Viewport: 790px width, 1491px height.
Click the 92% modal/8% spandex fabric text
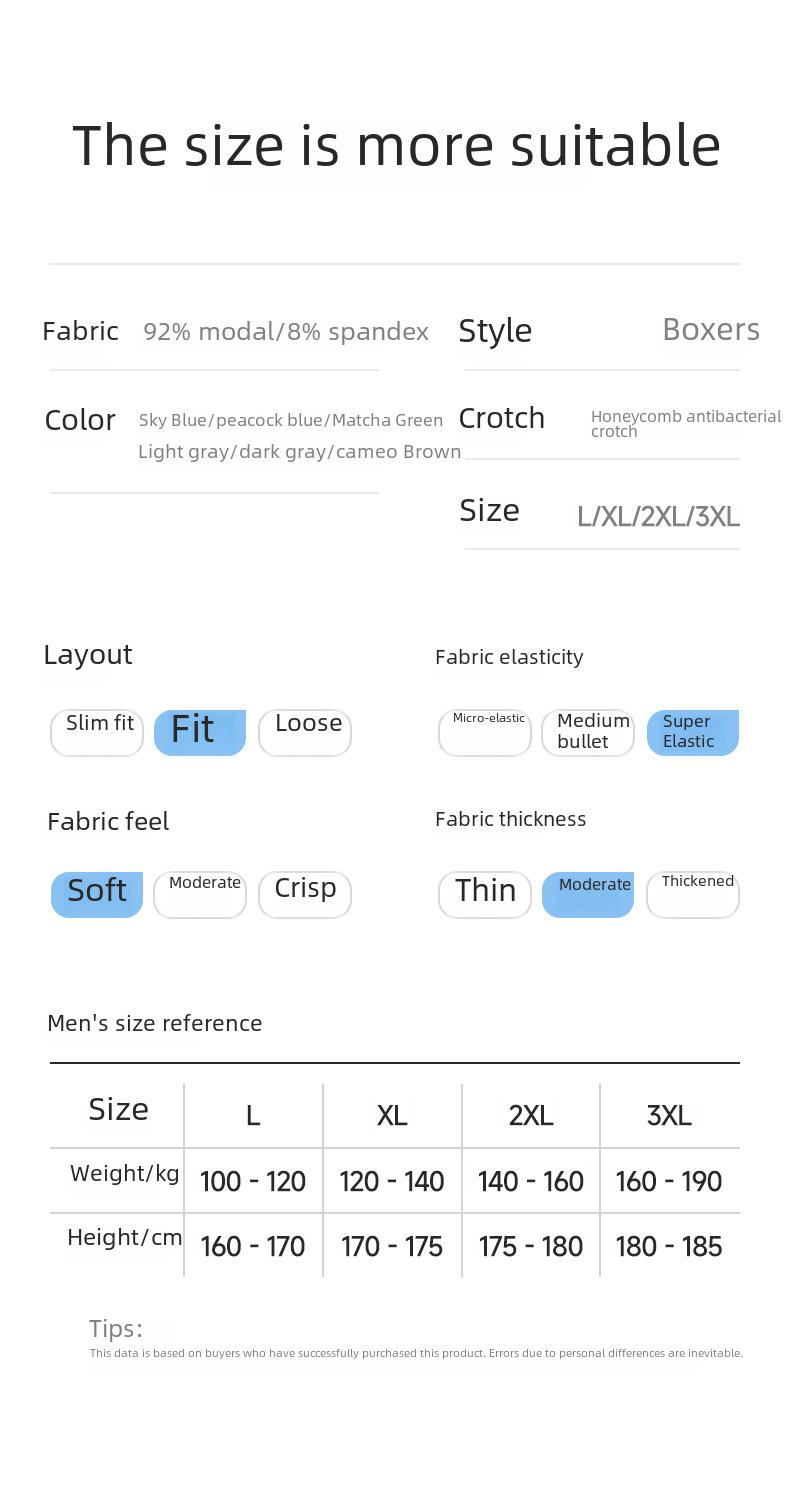(x=286, y=332)
